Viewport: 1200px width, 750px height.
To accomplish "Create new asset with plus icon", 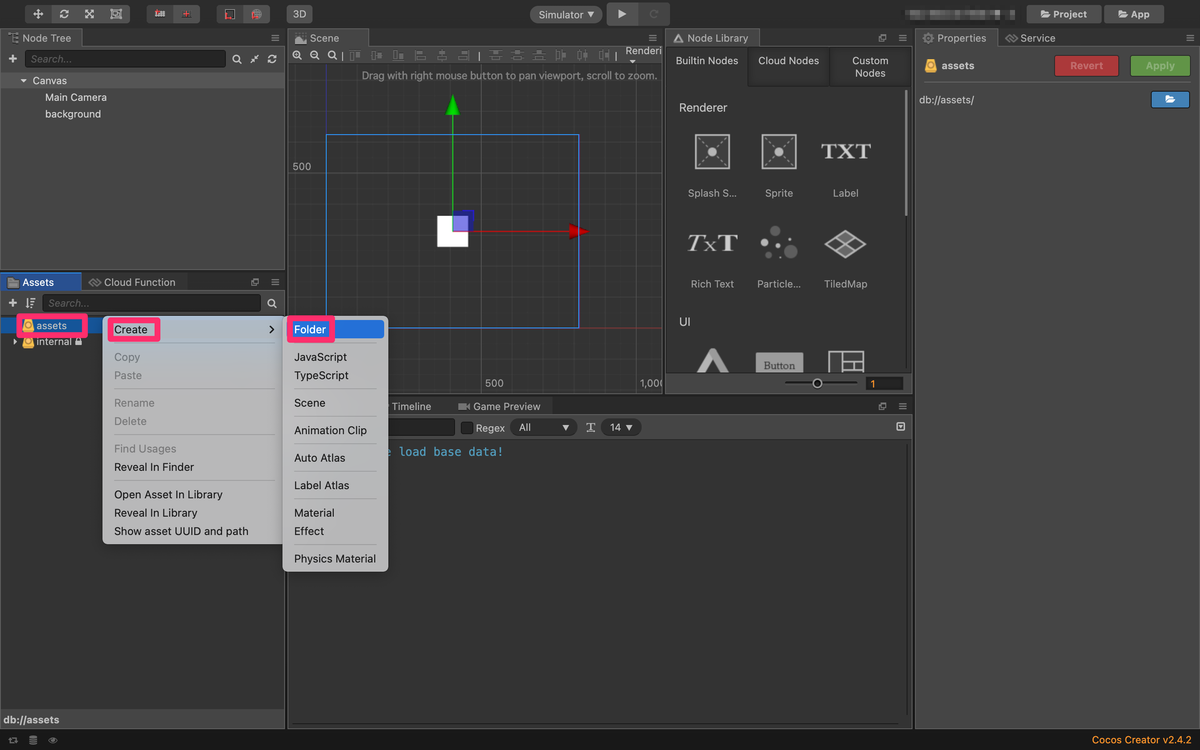I will coord(13,303).
